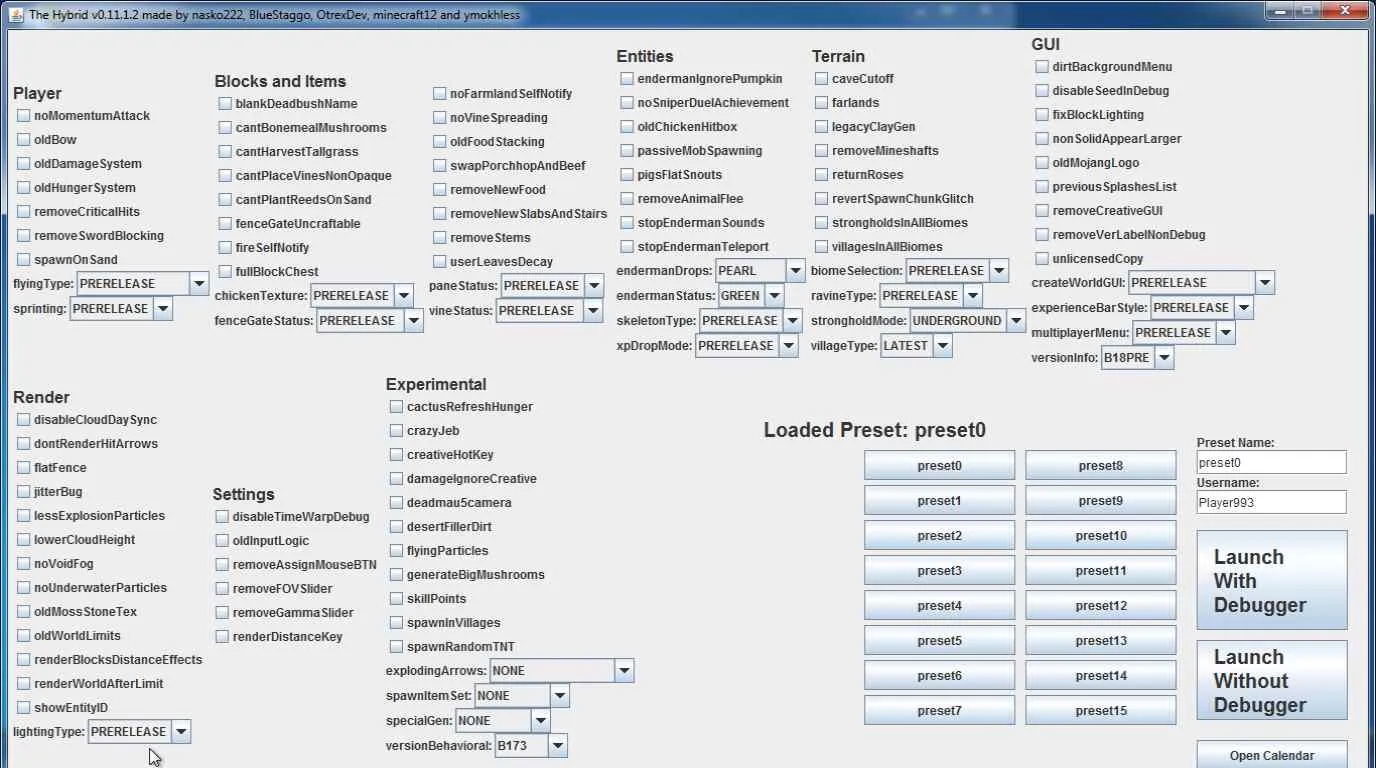Viewport: 1376px width, 768px height.
Task: Expand the xpDropMode dropdown
Action: [747, 346]
